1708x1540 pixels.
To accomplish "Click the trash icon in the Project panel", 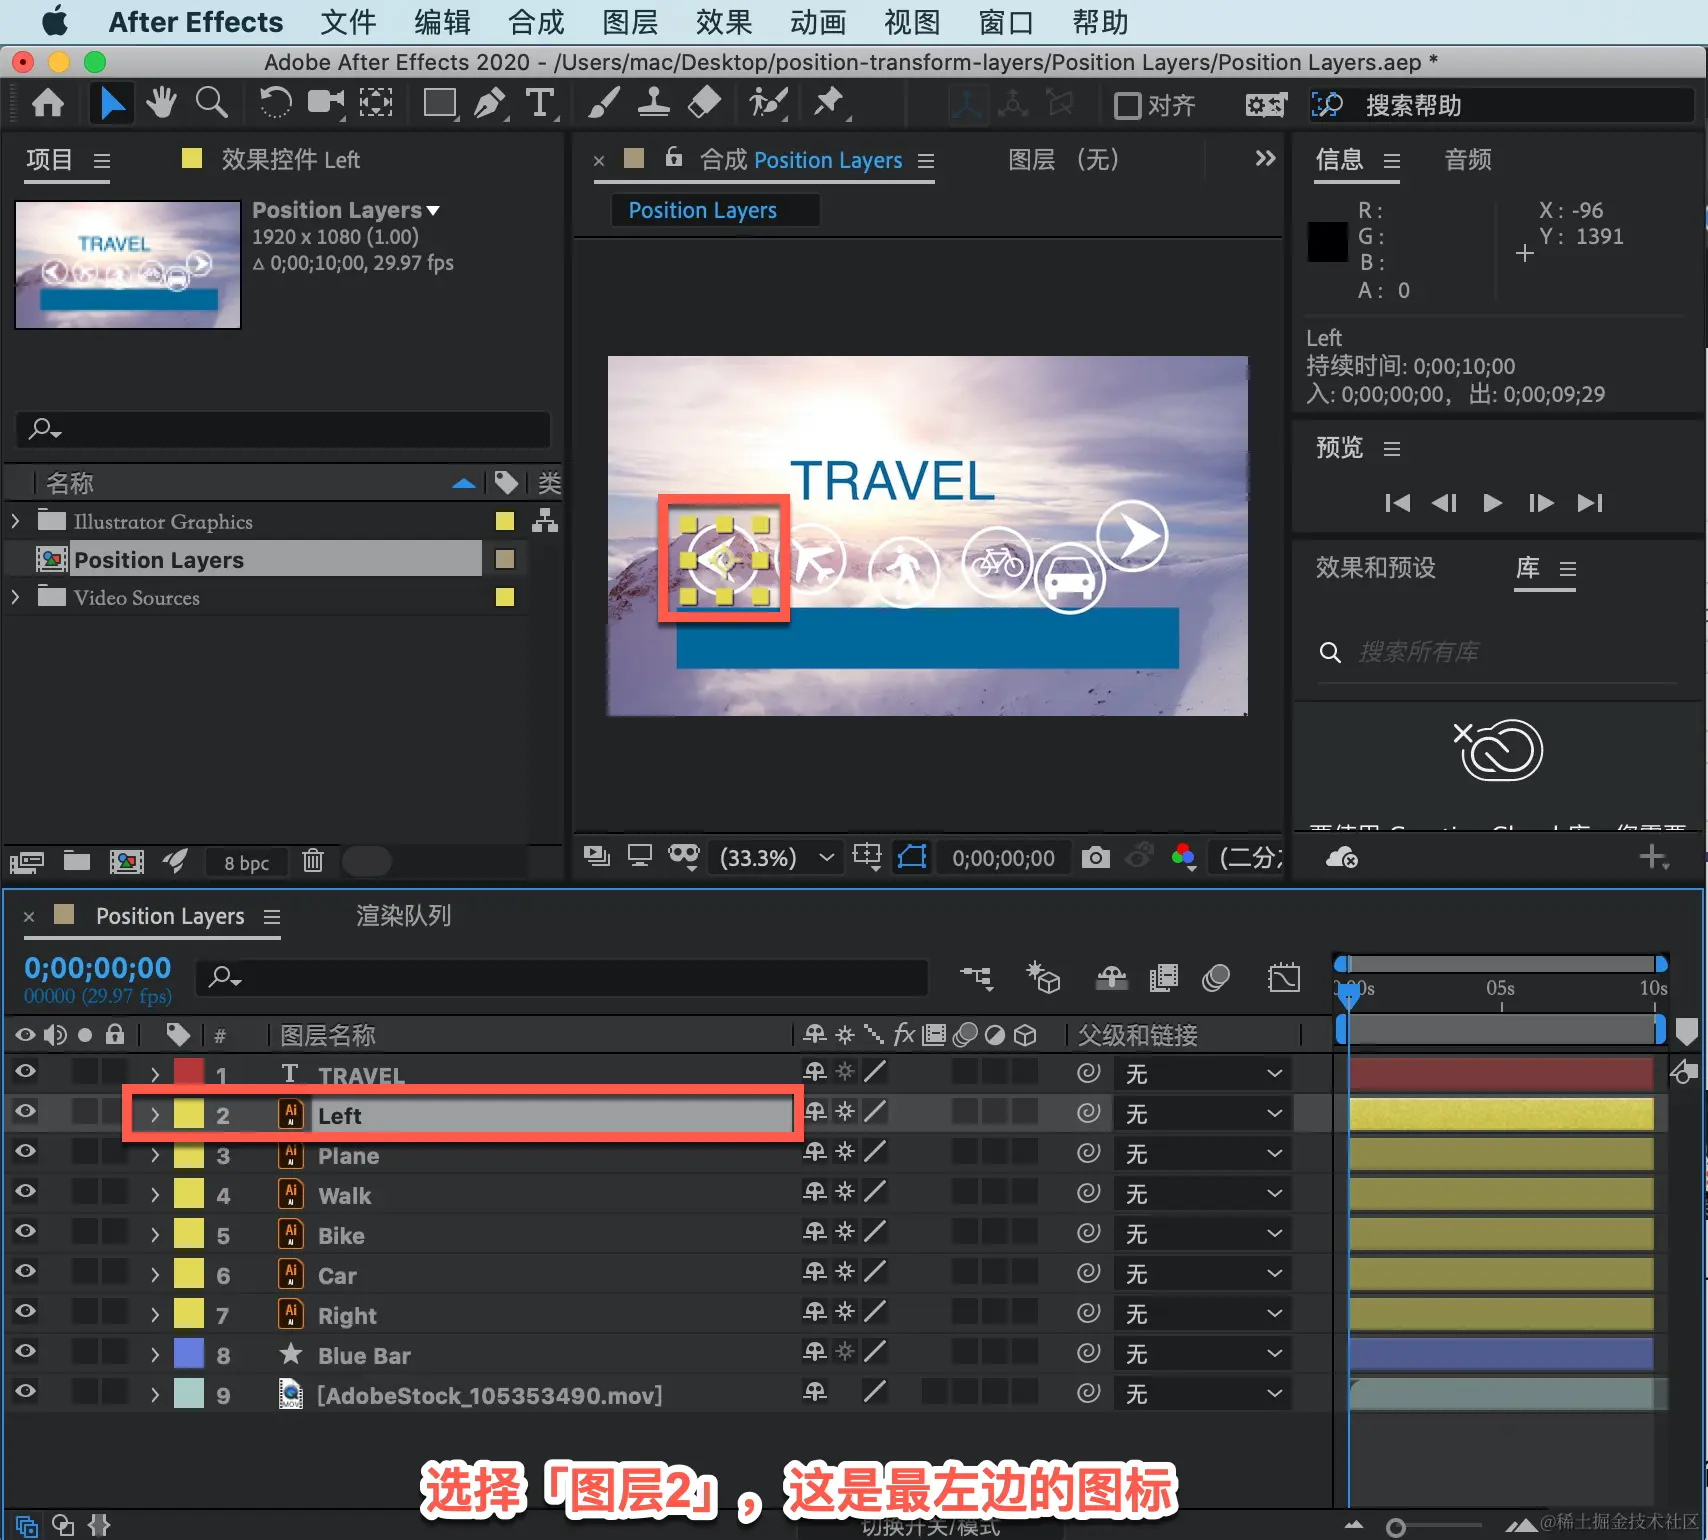I will [x=313, y=861].
